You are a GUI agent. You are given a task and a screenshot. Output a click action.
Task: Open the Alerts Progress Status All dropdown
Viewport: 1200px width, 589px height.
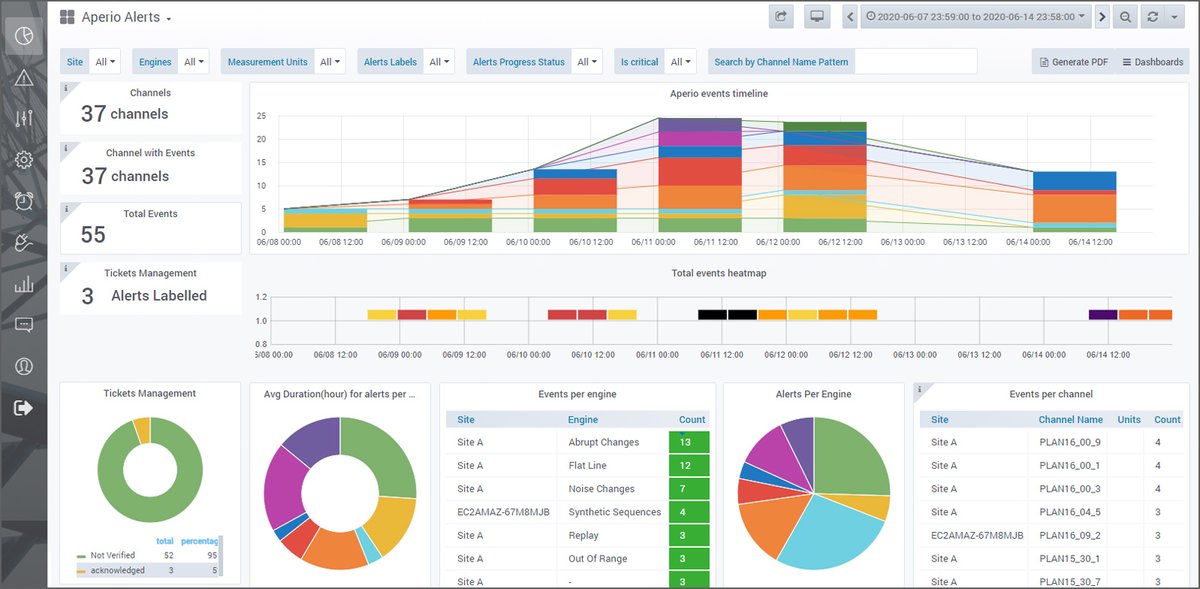pyautogui.click(x=586, y=62)
